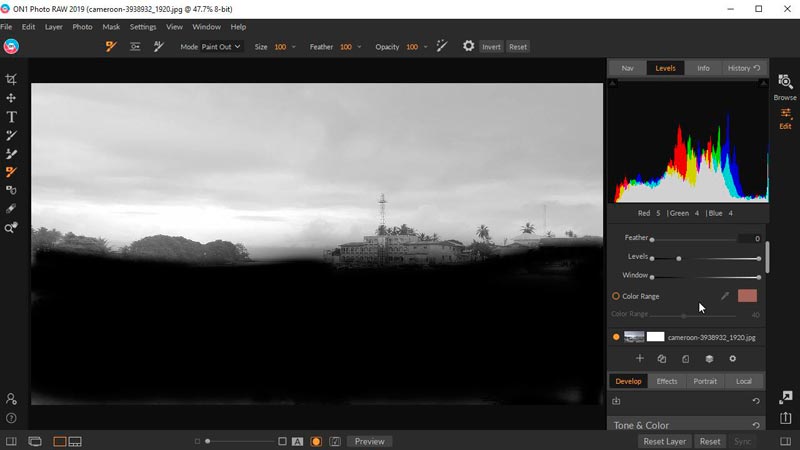
Task: Select the Zoom view tool
Action: pyautogui.click(x=11, y=228)
